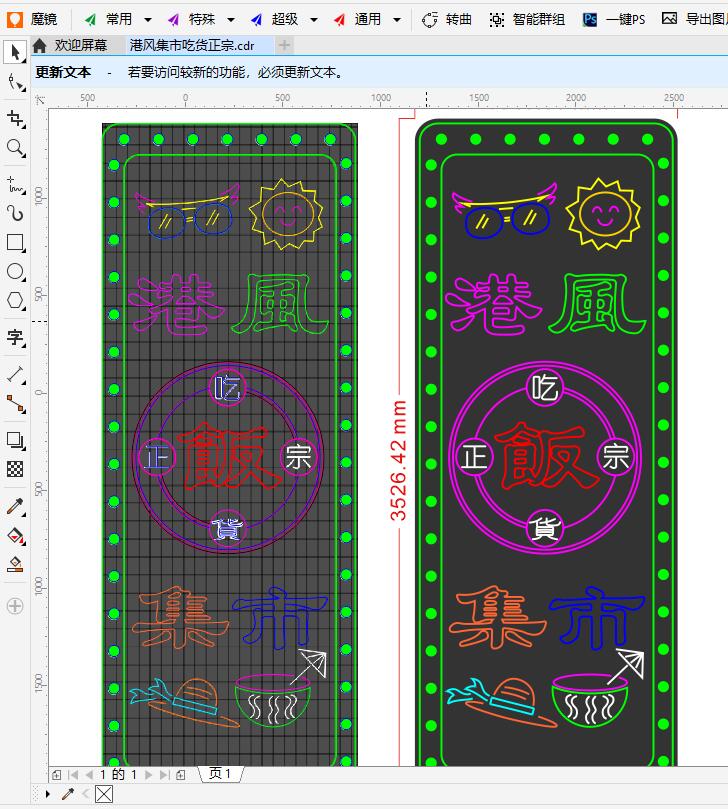This screenshot has width=728, height=809.
Task: Go to first page in page navigator
Action: point(73,774)
